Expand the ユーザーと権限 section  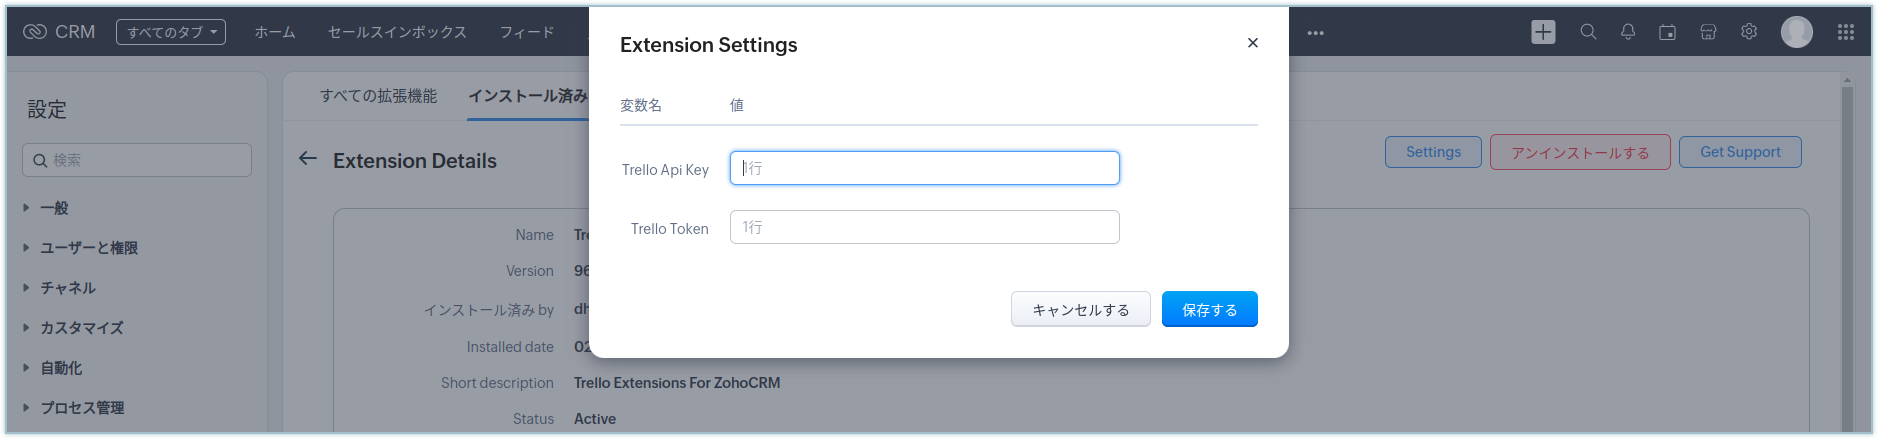(x=88, y=248)
